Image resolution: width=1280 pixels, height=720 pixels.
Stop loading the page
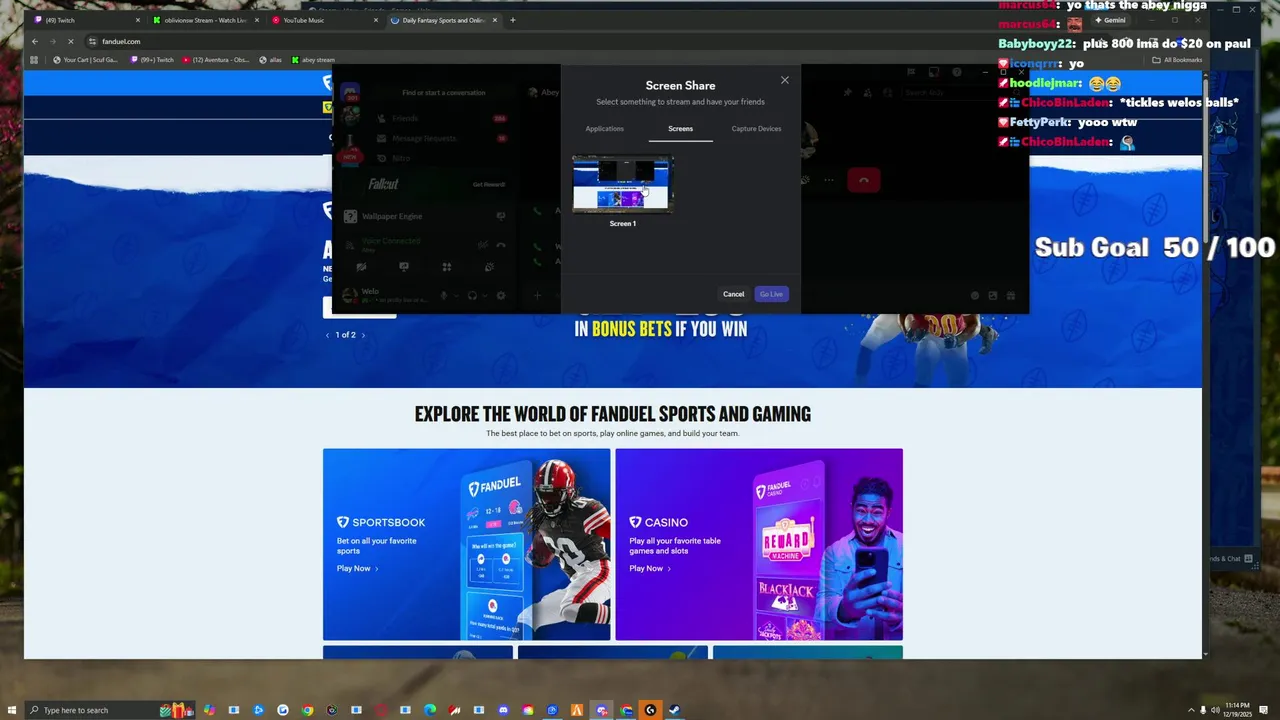pyautogui.click(x=71, y=41)
